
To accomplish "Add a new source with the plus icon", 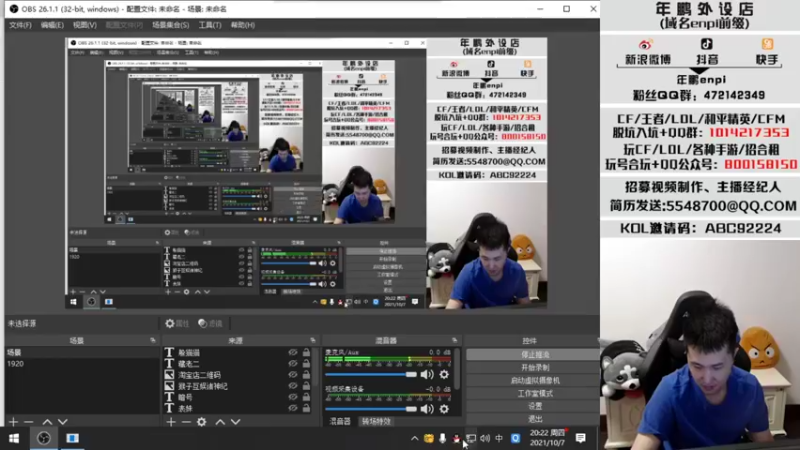I will point(171,422).
